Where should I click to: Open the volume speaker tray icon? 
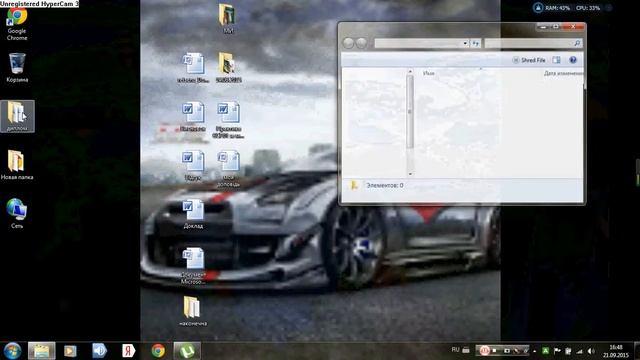pos(591,351)
